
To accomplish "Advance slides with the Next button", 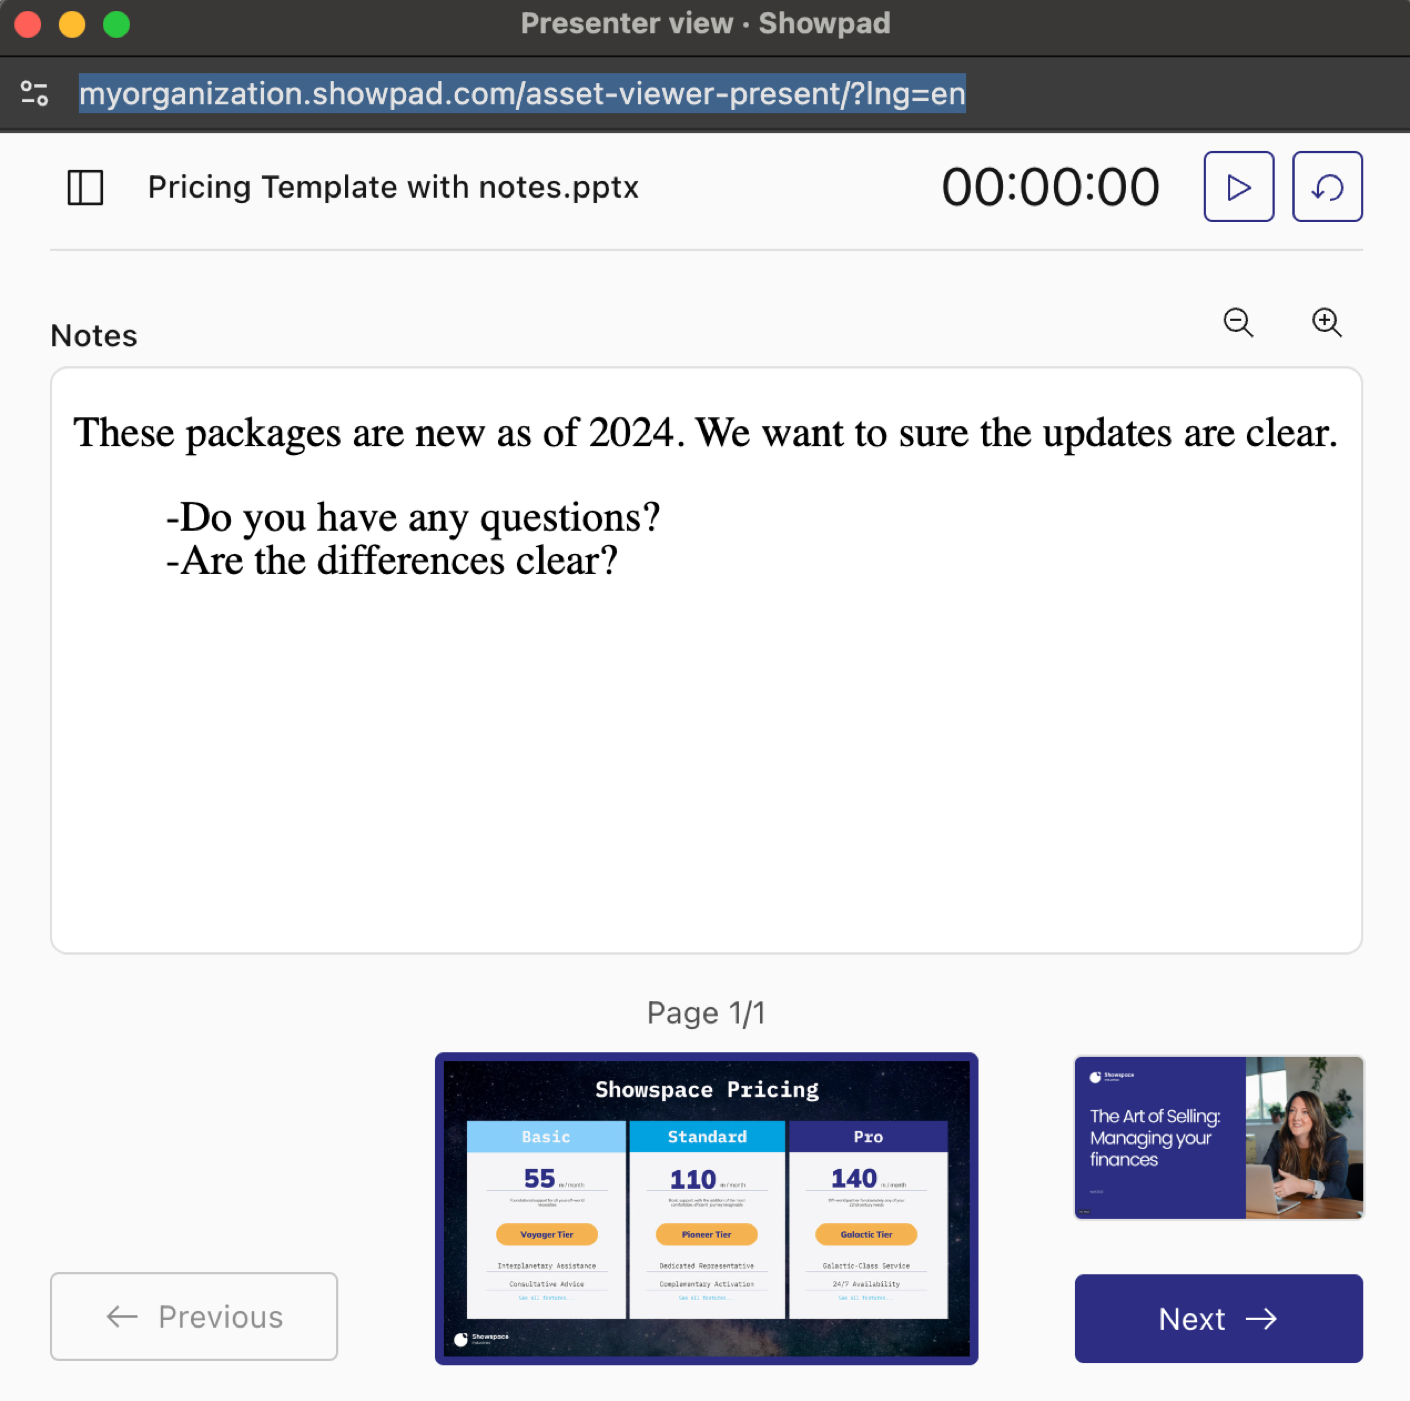I will pyautogui.click(x=1218, y=1319).
